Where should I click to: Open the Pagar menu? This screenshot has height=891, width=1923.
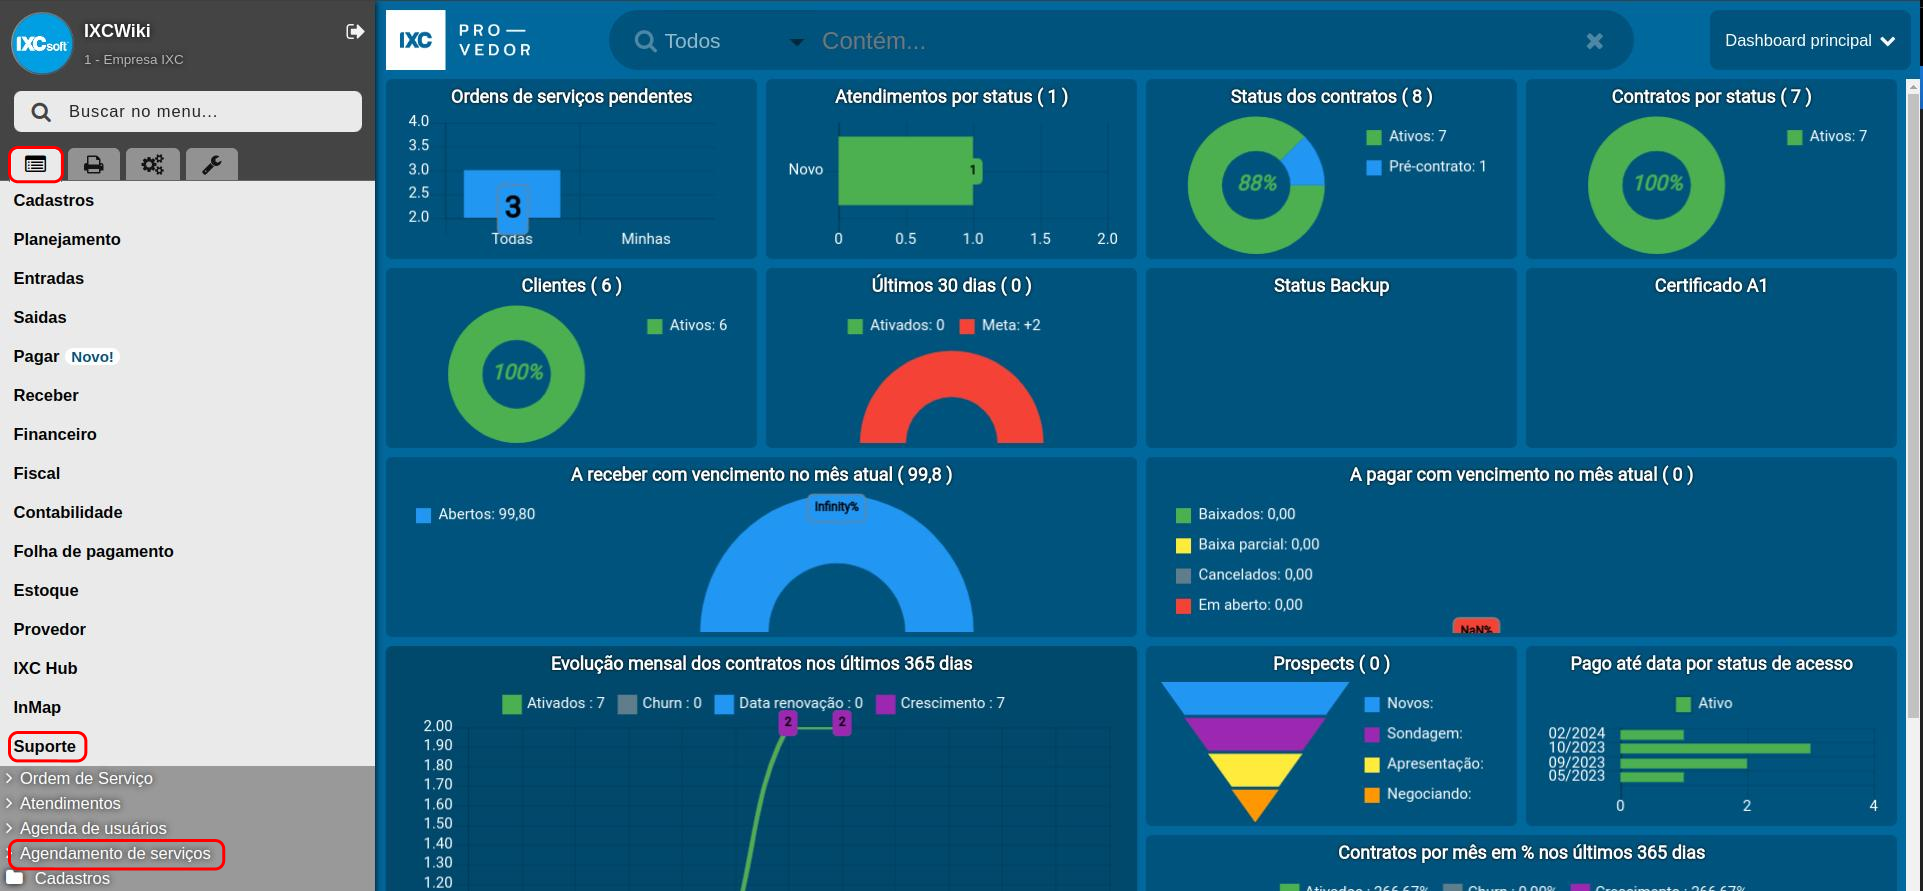[x=36, y=356]
